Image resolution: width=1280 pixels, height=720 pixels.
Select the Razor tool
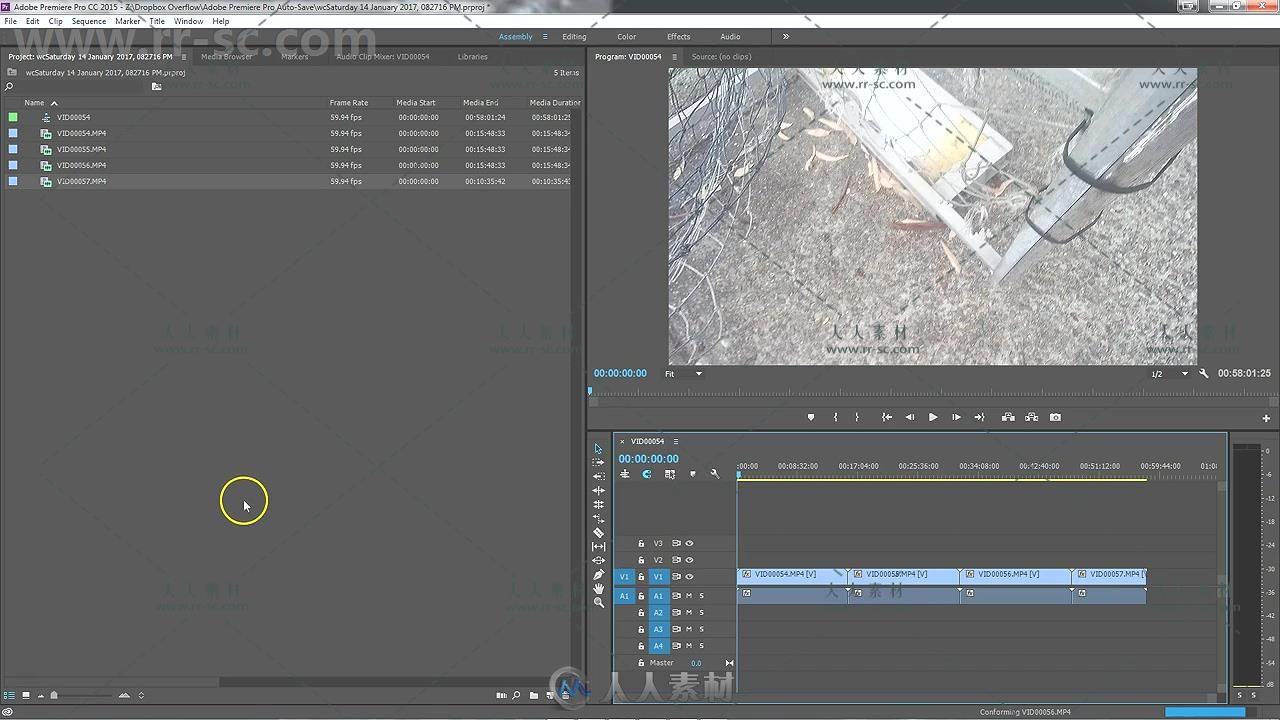599,532
